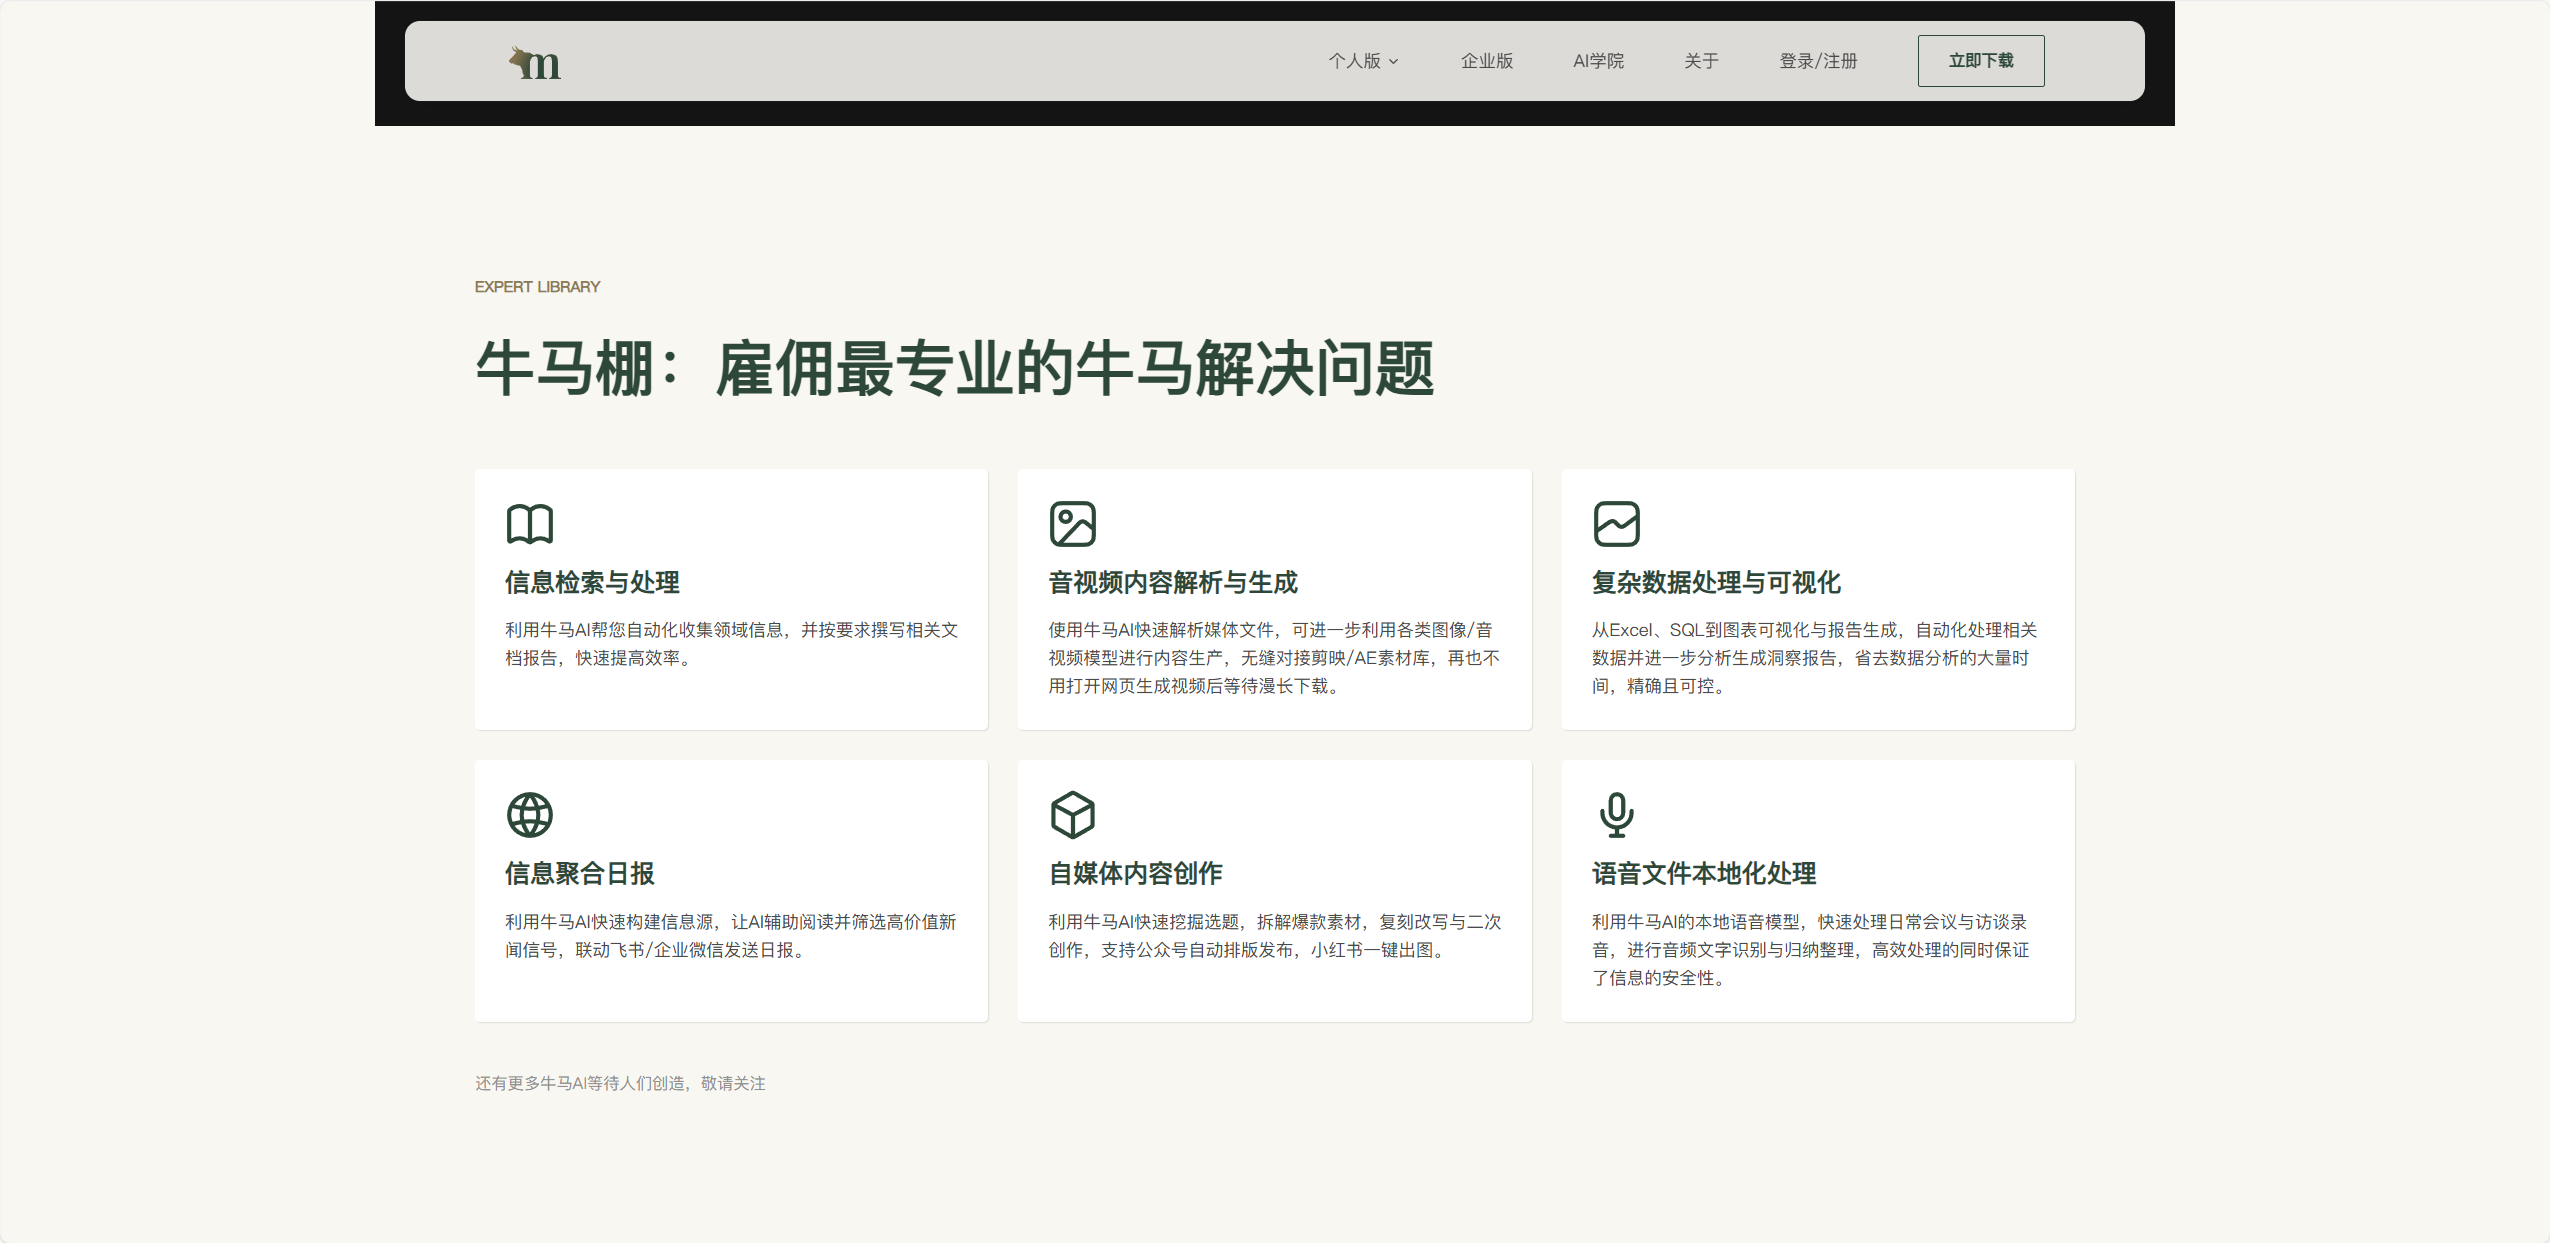The height and width of the screenshot is (1243, 2550).
Task: Click the 立即下载 button
Action: point(1980,61)
